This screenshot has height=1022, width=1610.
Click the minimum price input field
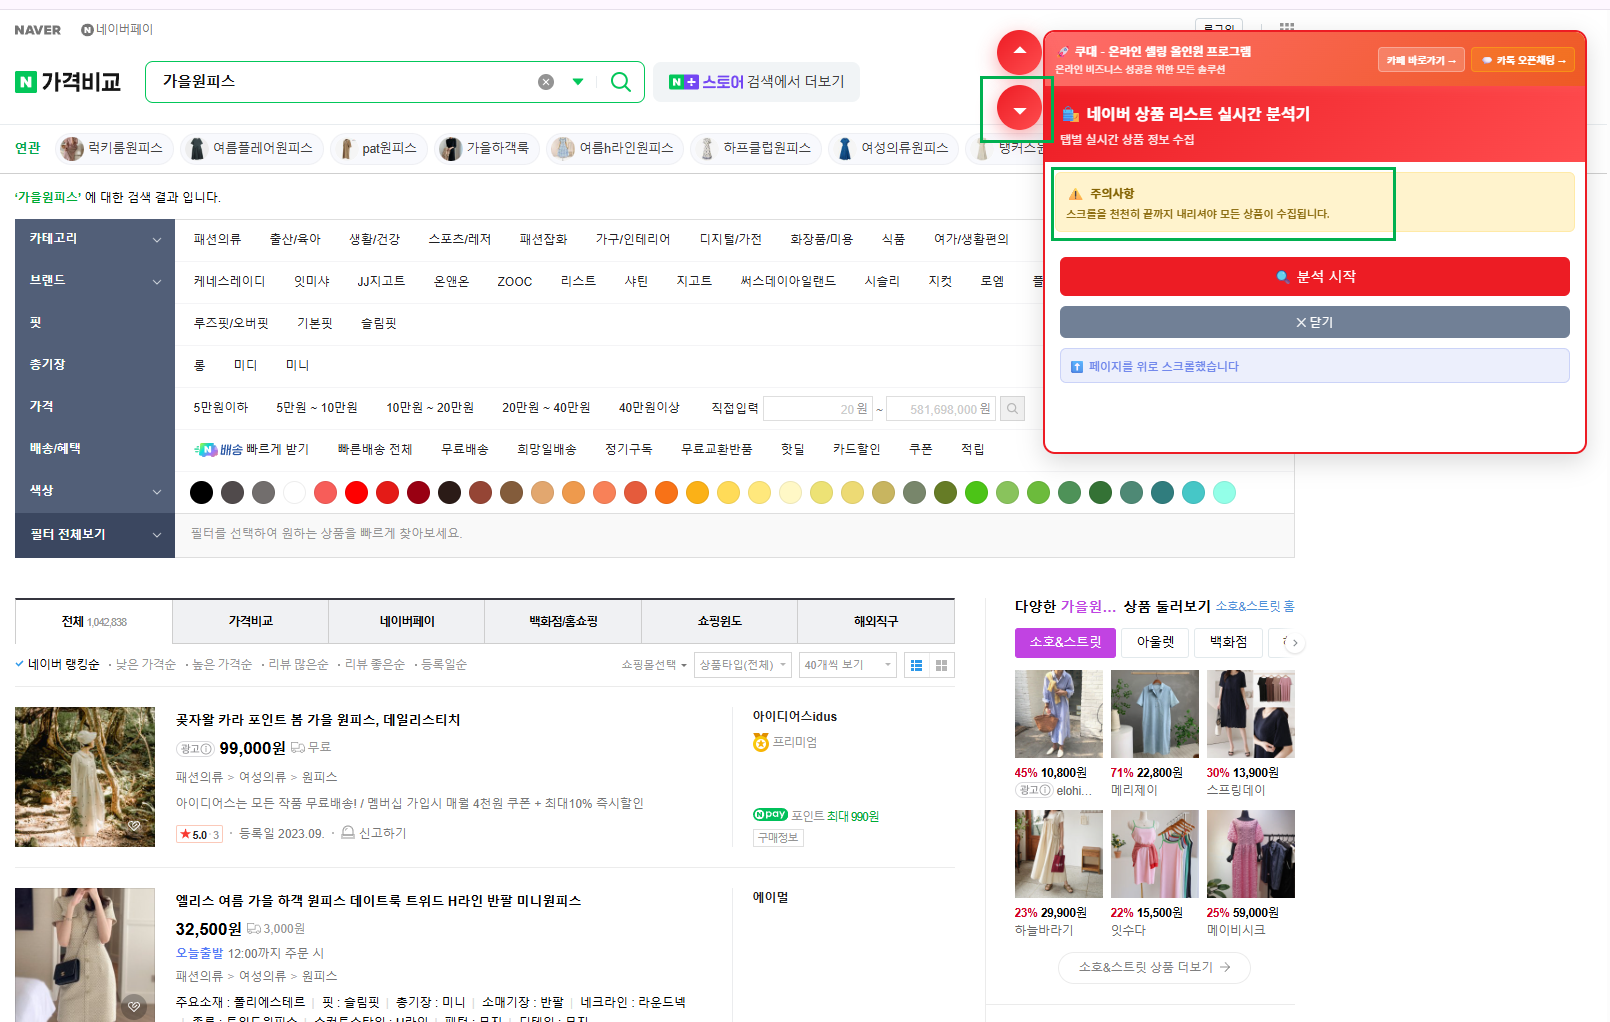pyautogui.click(x=818, y=409)
